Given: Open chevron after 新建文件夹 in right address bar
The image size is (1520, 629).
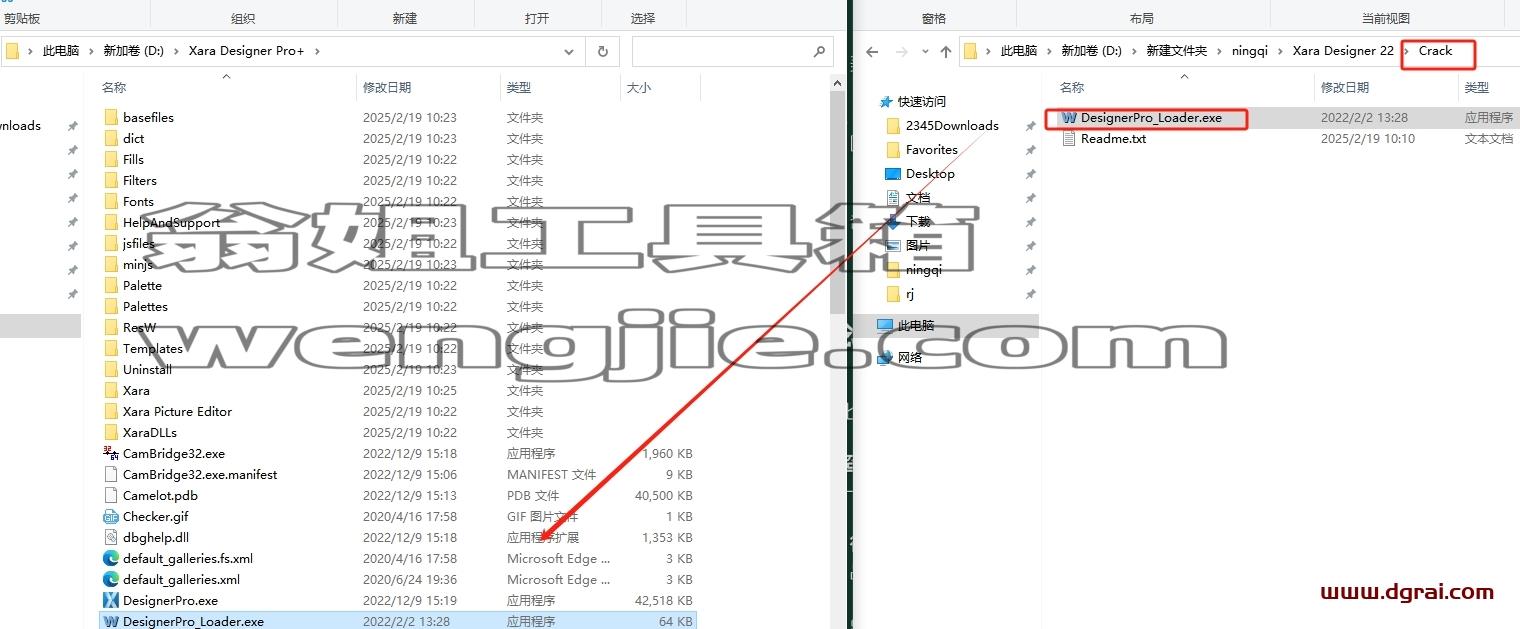Looking at the screenshot, I should 1220,51.
